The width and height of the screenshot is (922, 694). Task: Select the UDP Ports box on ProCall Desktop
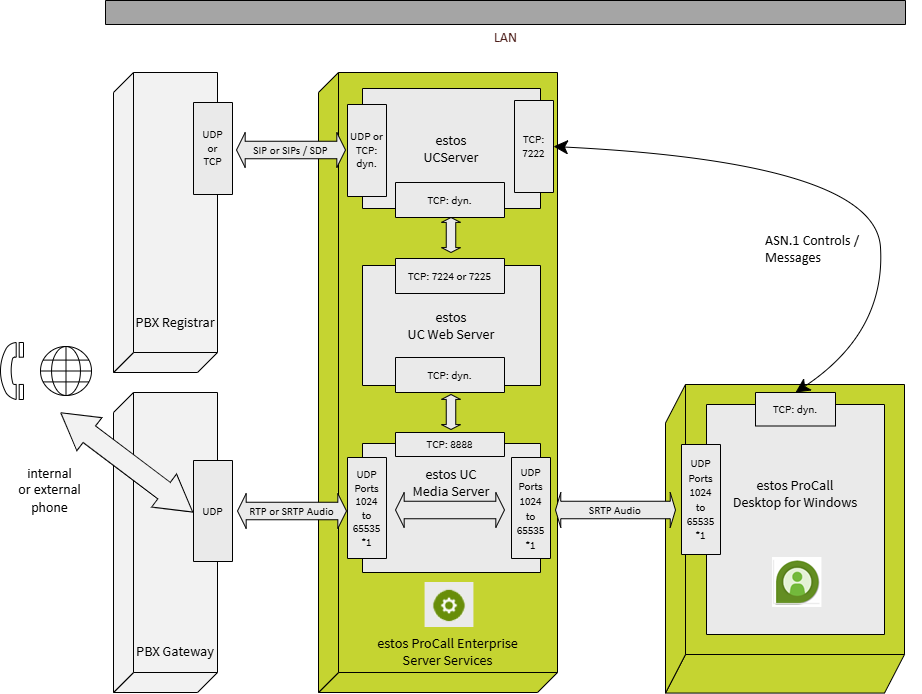(700, 500)
